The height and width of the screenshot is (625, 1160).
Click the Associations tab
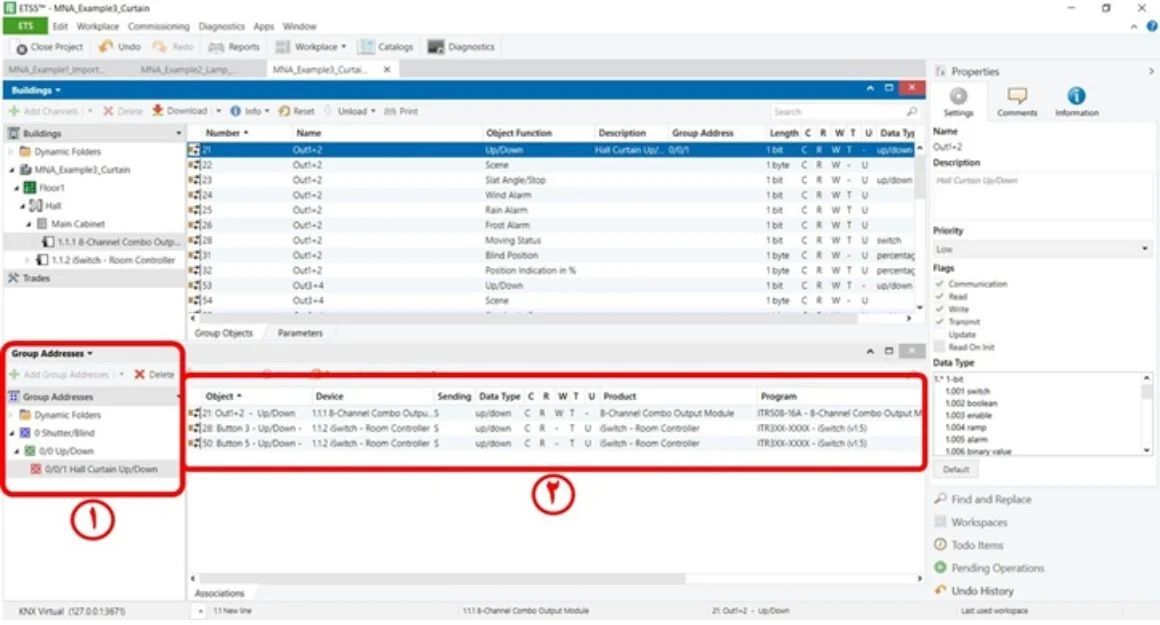(219, 593)
